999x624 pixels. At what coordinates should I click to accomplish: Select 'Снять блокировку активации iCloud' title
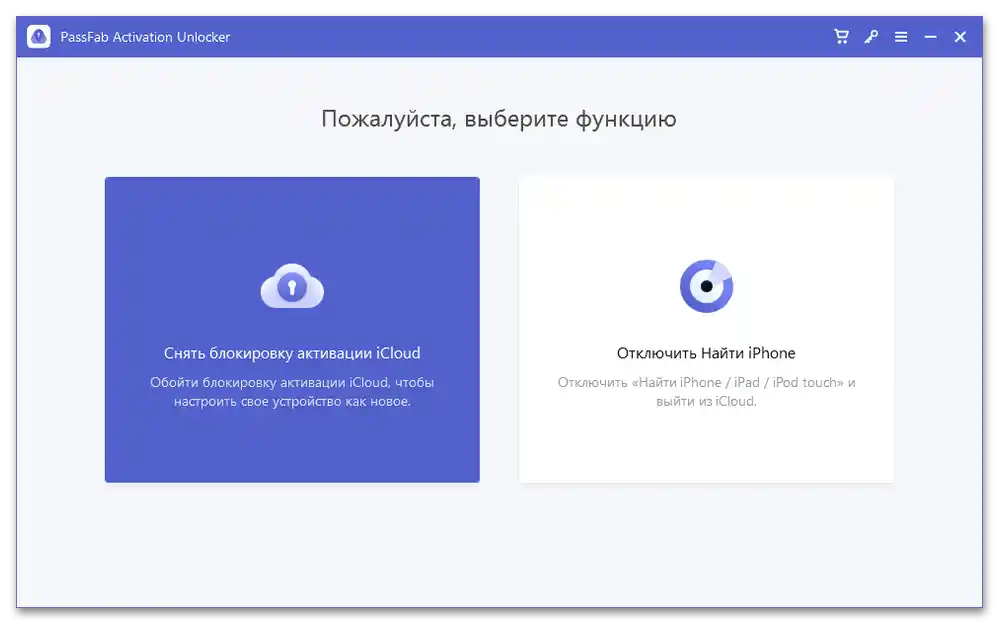click(292, 353)
